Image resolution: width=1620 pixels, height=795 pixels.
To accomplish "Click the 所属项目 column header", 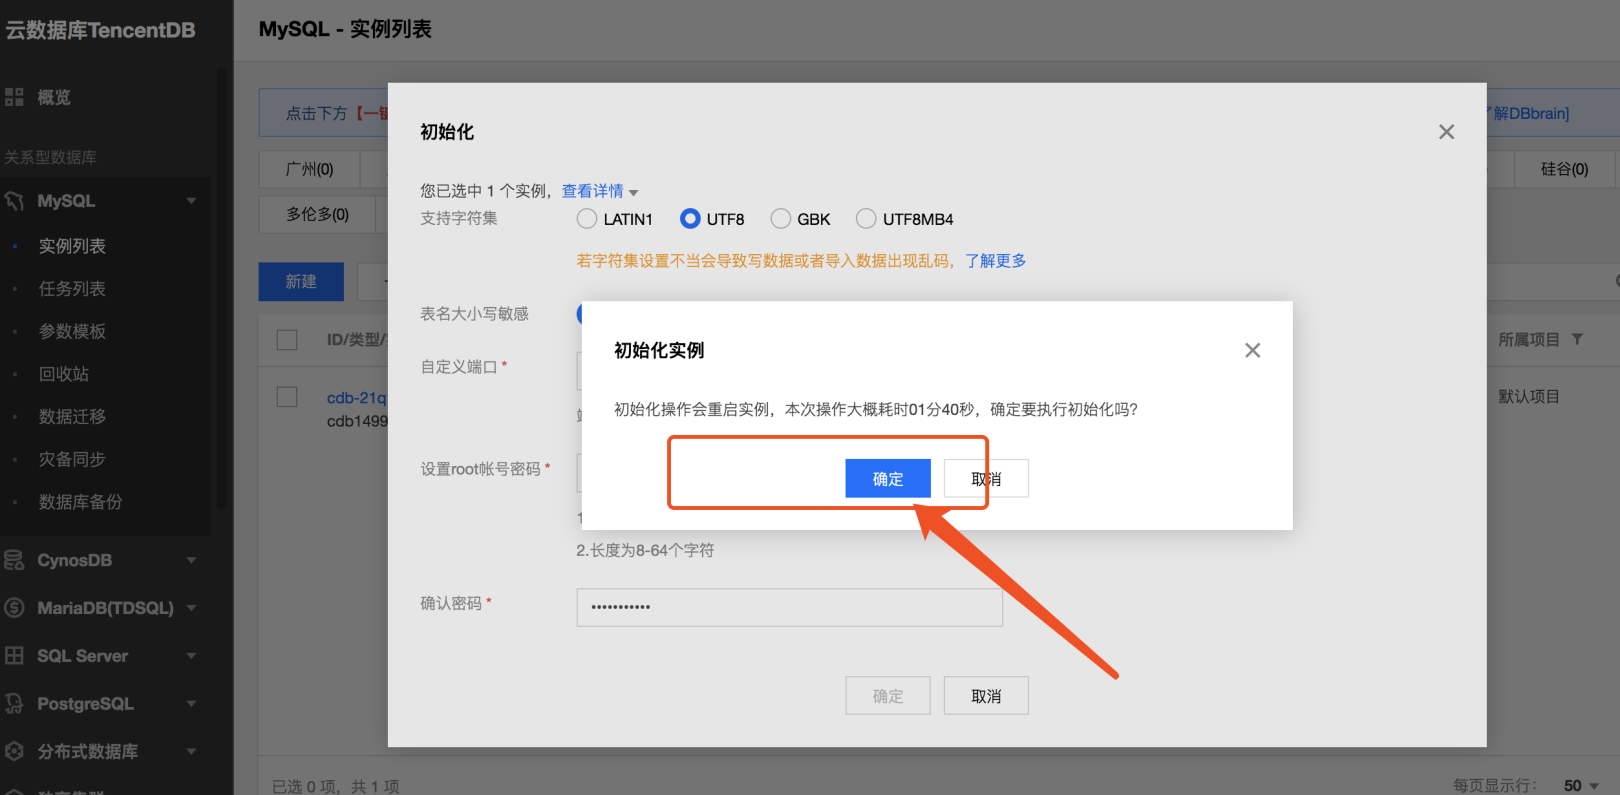I will (x=1529, y=340).
